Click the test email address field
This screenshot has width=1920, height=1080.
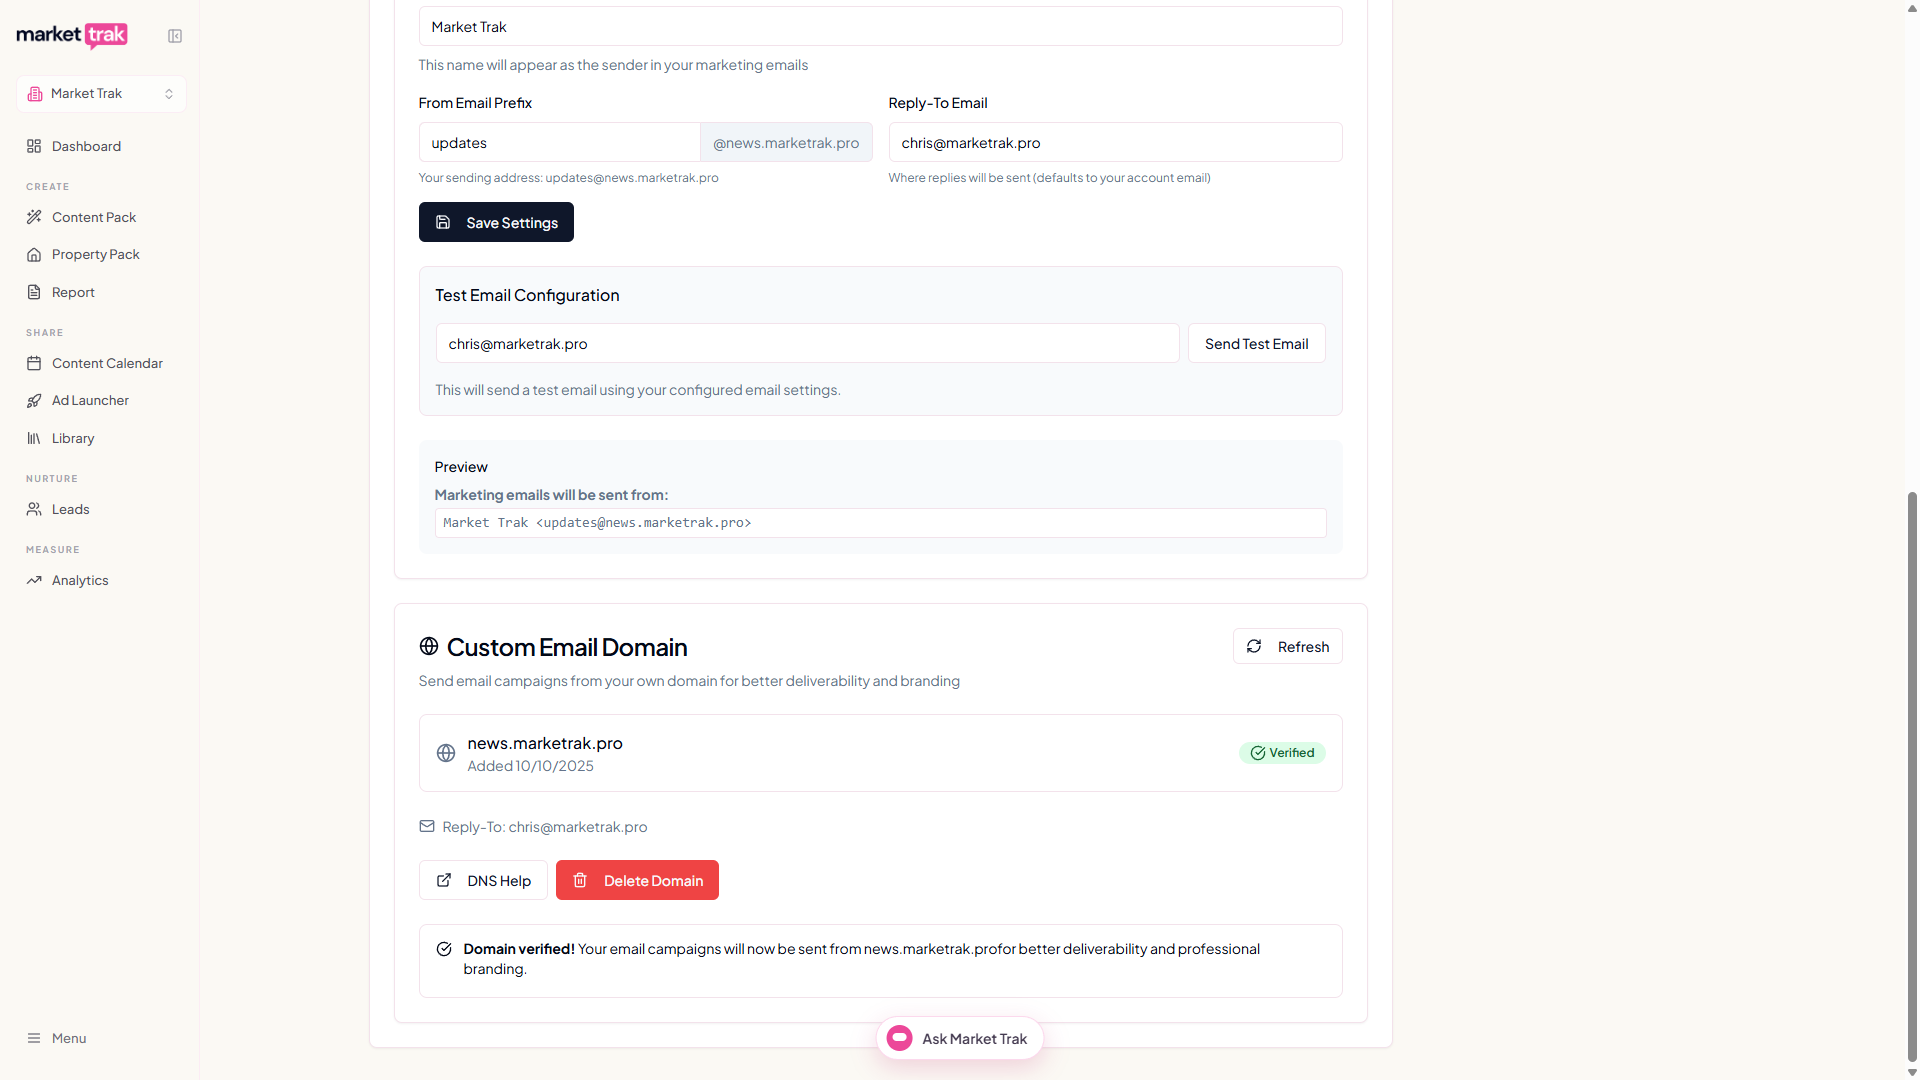pyautogui.click(x=807, y=344)
